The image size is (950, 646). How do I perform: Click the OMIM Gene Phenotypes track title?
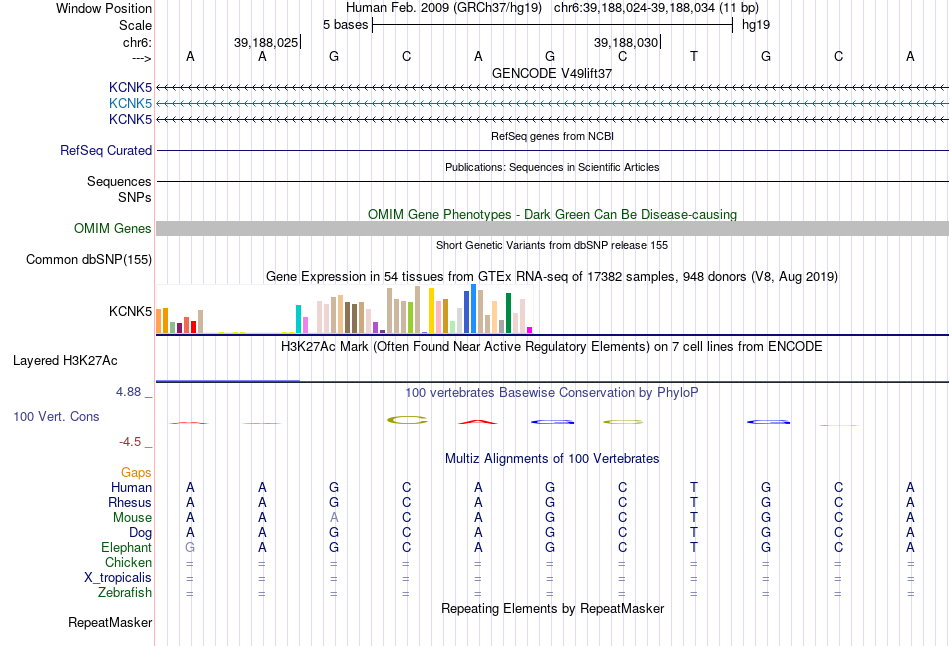(553, 215)
